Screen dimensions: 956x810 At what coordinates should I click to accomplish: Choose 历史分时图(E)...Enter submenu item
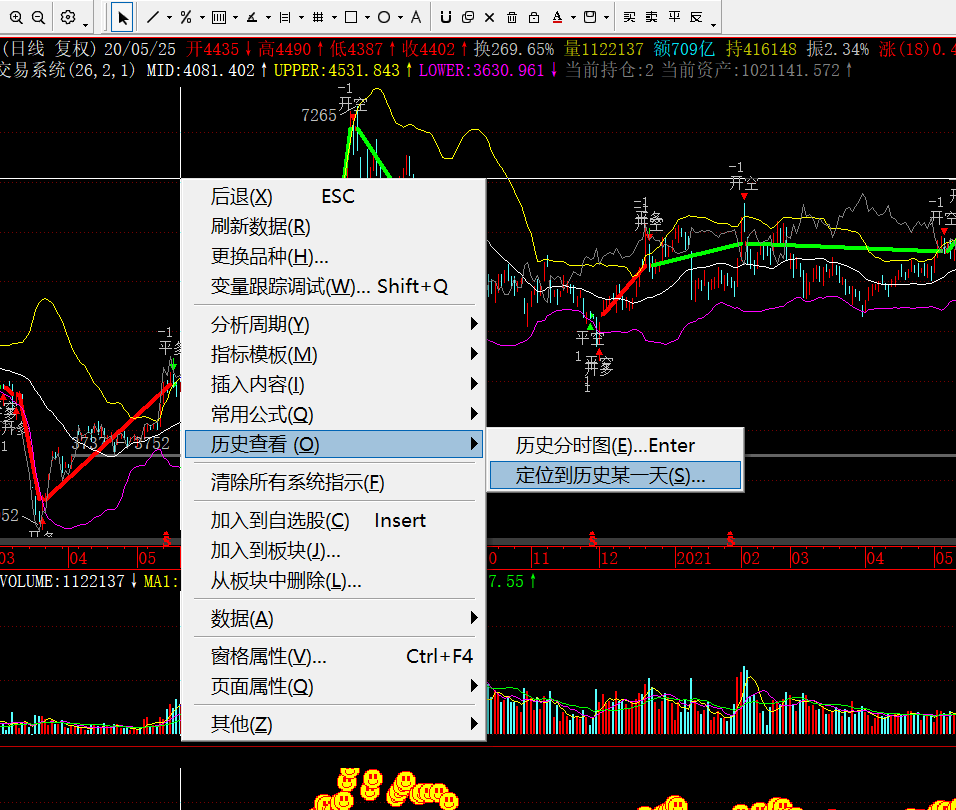(x=615, y=446)
